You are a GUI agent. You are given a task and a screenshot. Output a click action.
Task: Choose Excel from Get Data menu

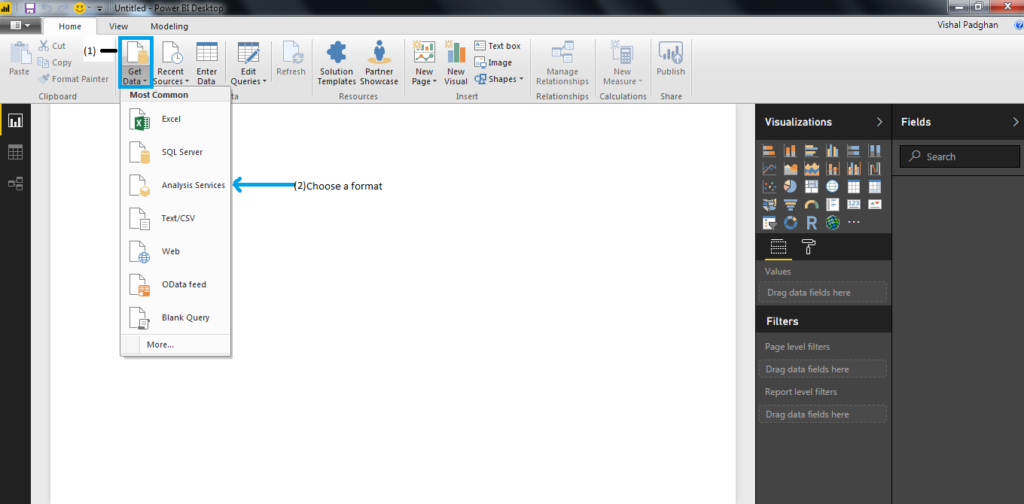(x=170, y=119)
